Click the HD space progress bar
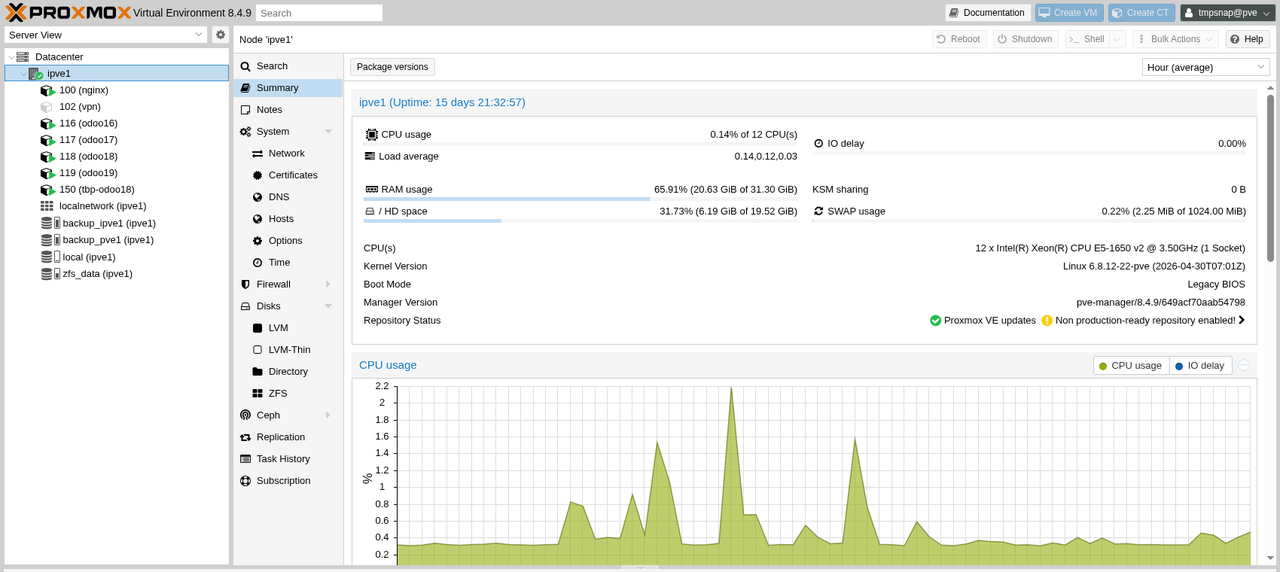1280x572 pixels. [580, 221]
